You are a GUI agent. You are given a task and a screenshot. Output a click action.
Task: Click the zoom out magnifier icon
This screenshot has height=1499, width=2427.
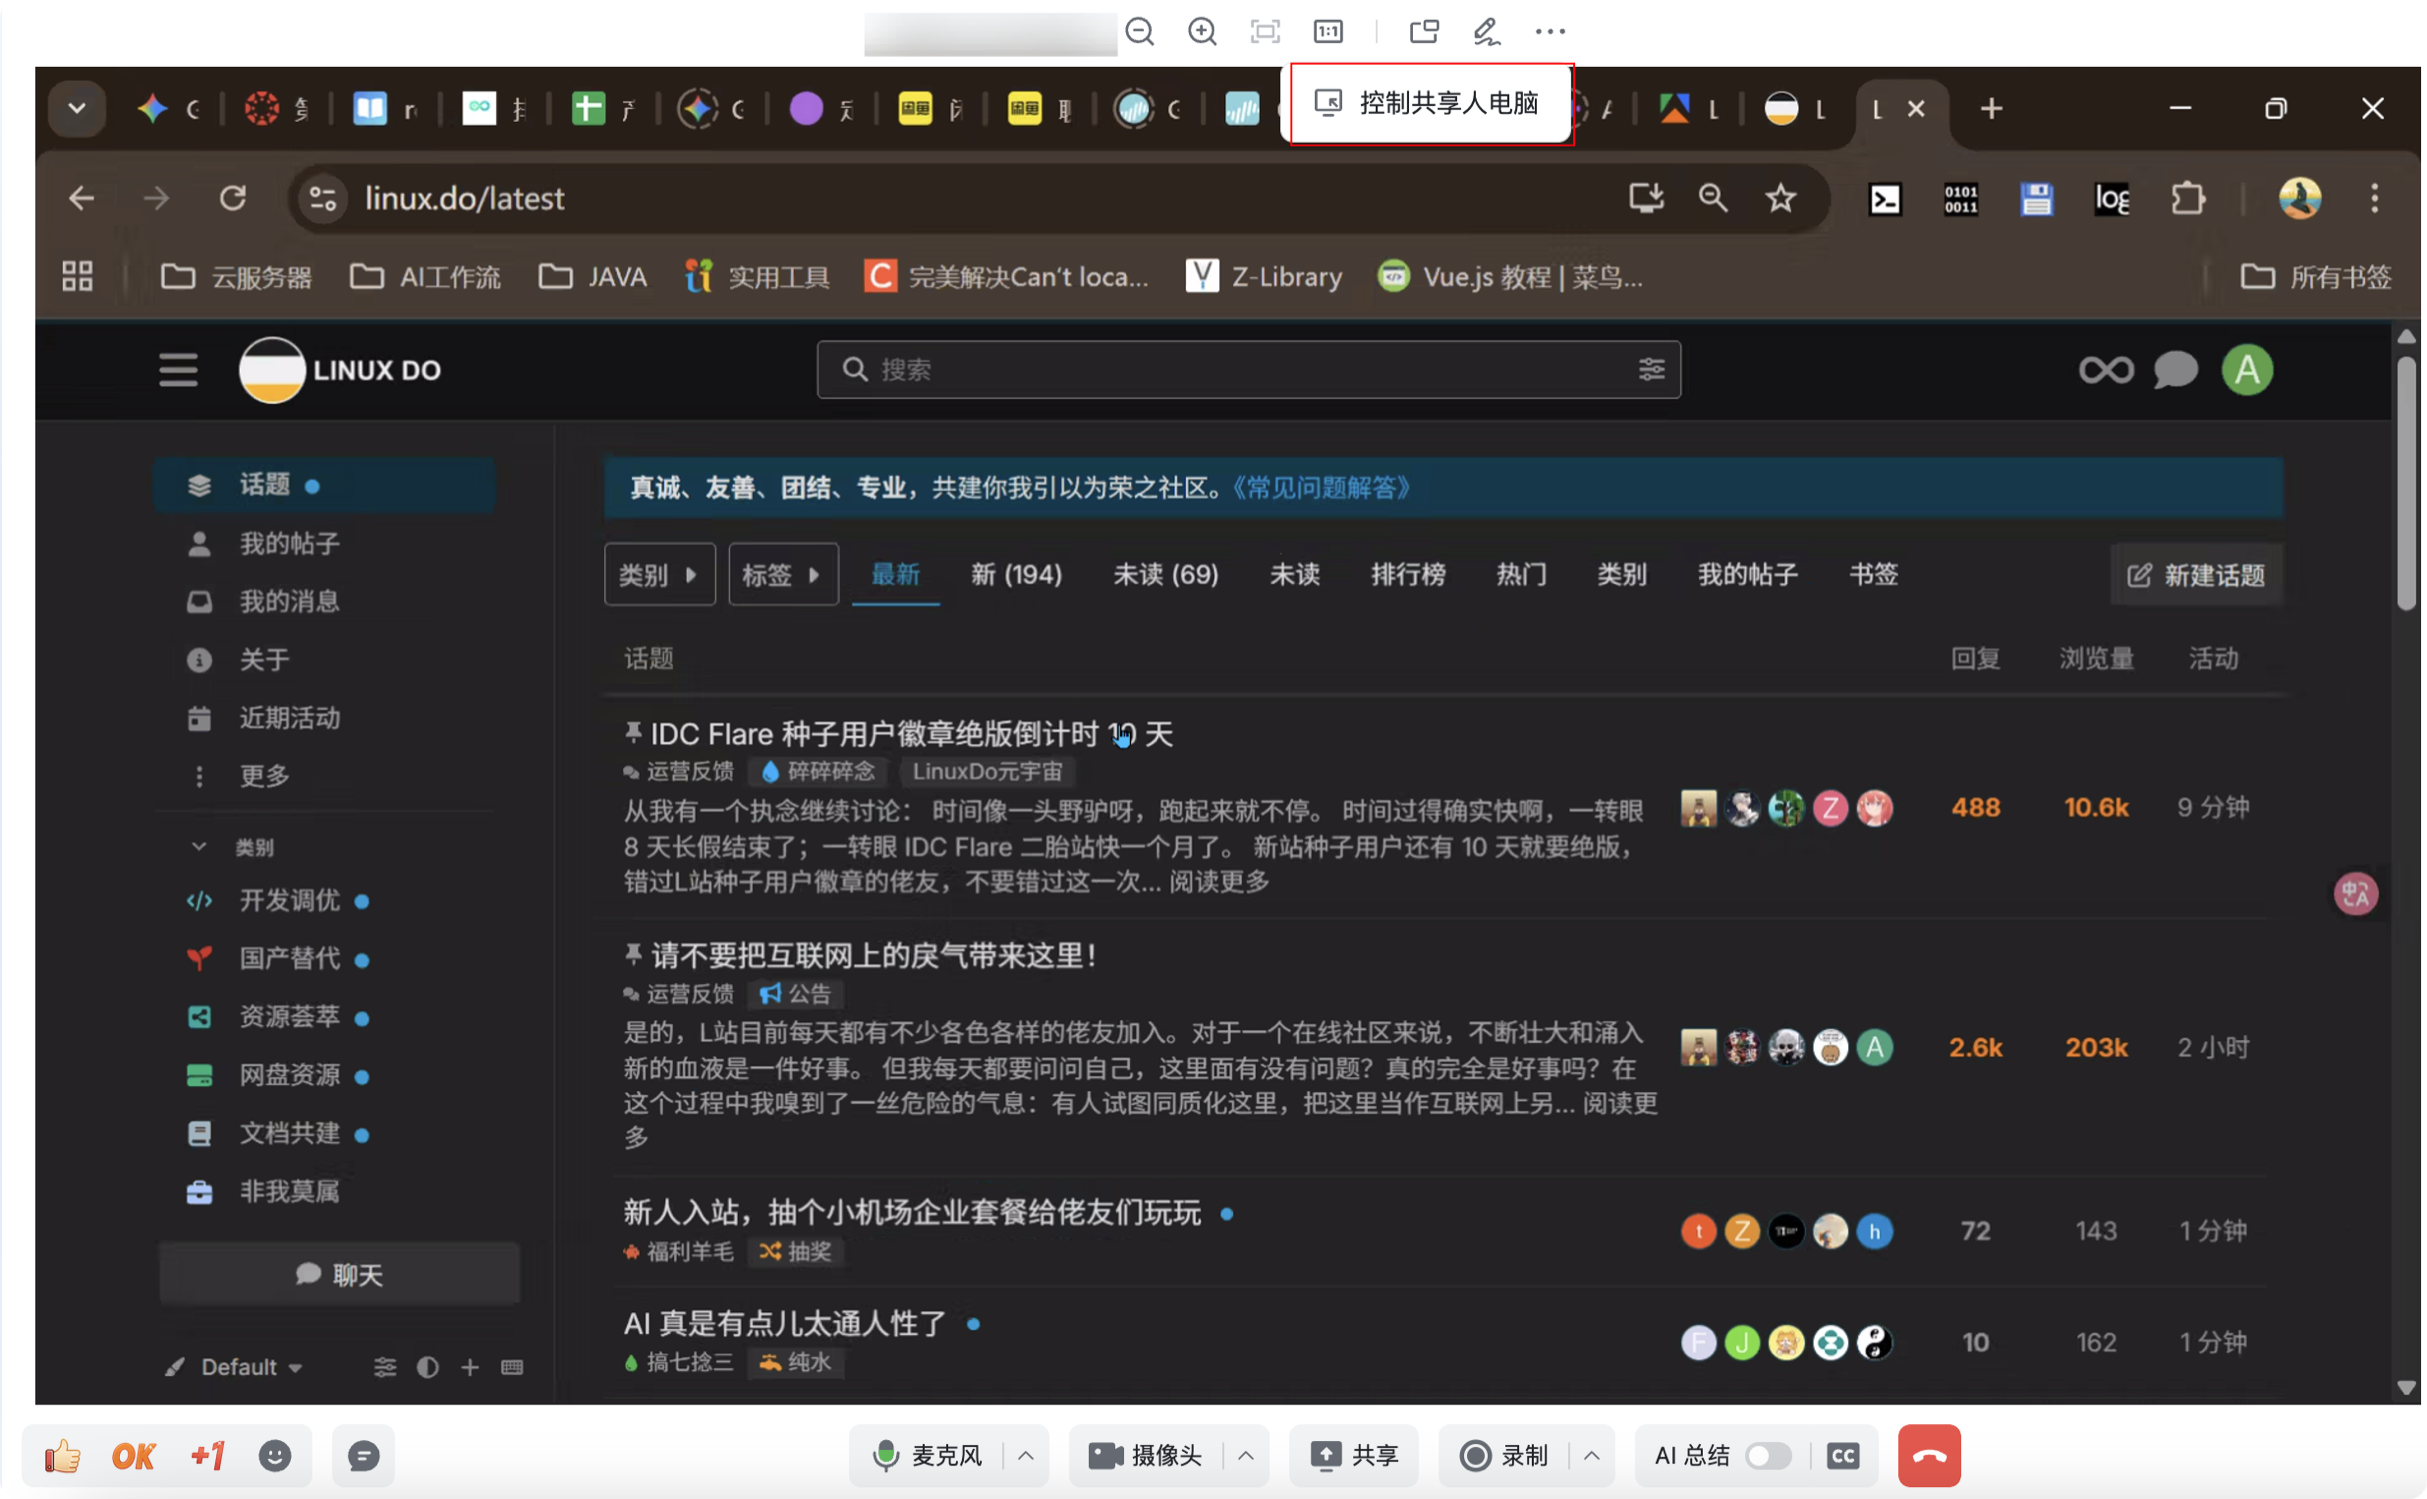click(1139, 31)
